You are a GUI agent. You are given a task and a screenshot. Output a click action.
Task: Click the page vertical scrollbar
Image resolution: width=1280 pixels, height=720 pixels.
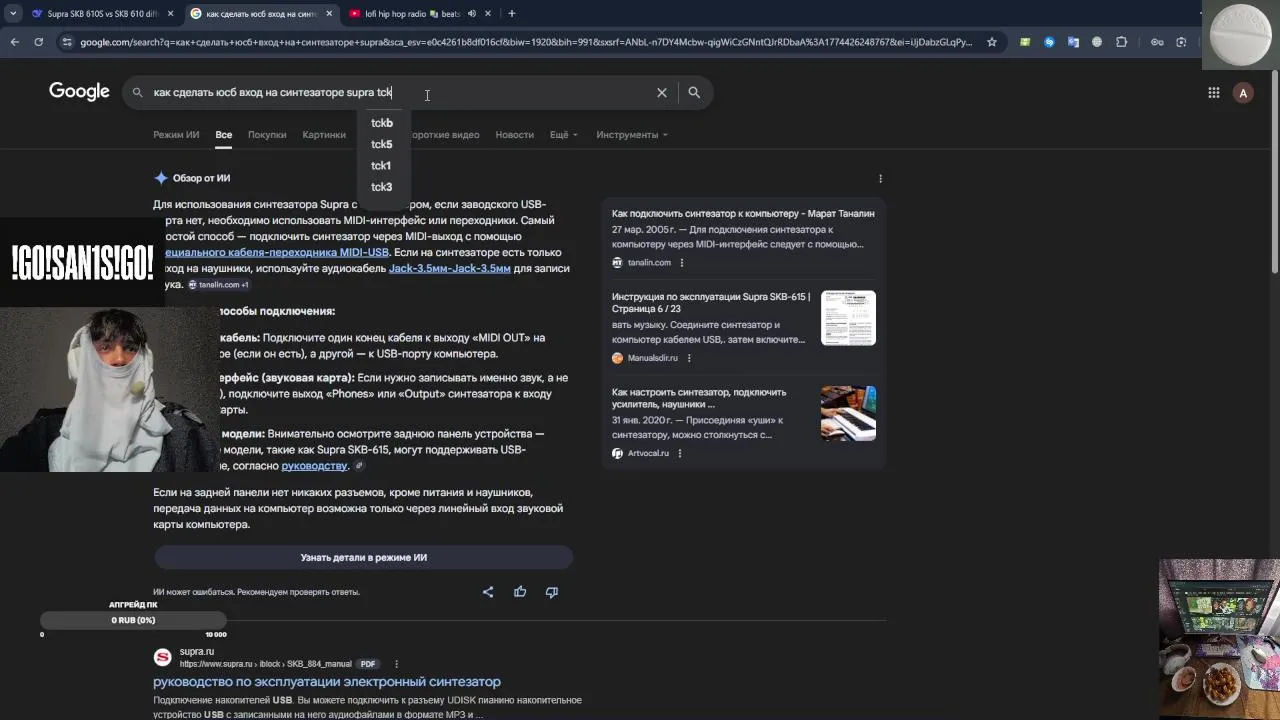pyautogui.click(x=1274, y=170)
